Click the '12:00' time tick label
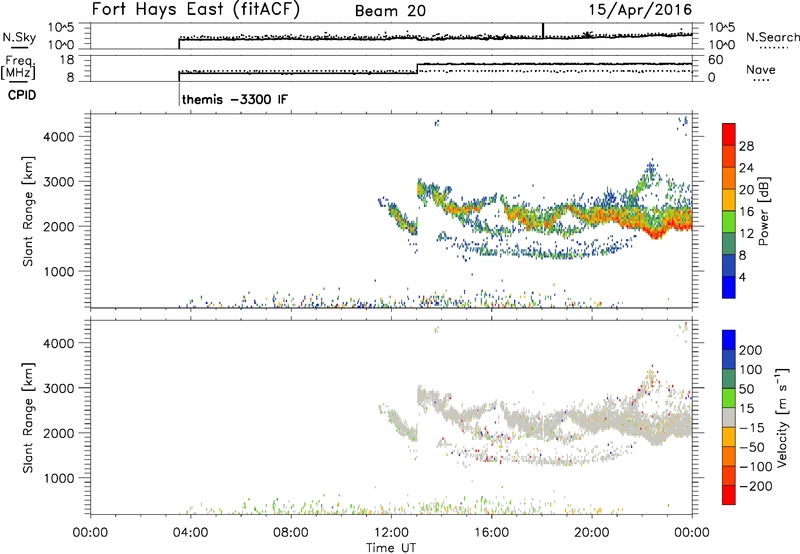Image resolution: width=800 pixels, height=554 pixels. pos(391,533)
